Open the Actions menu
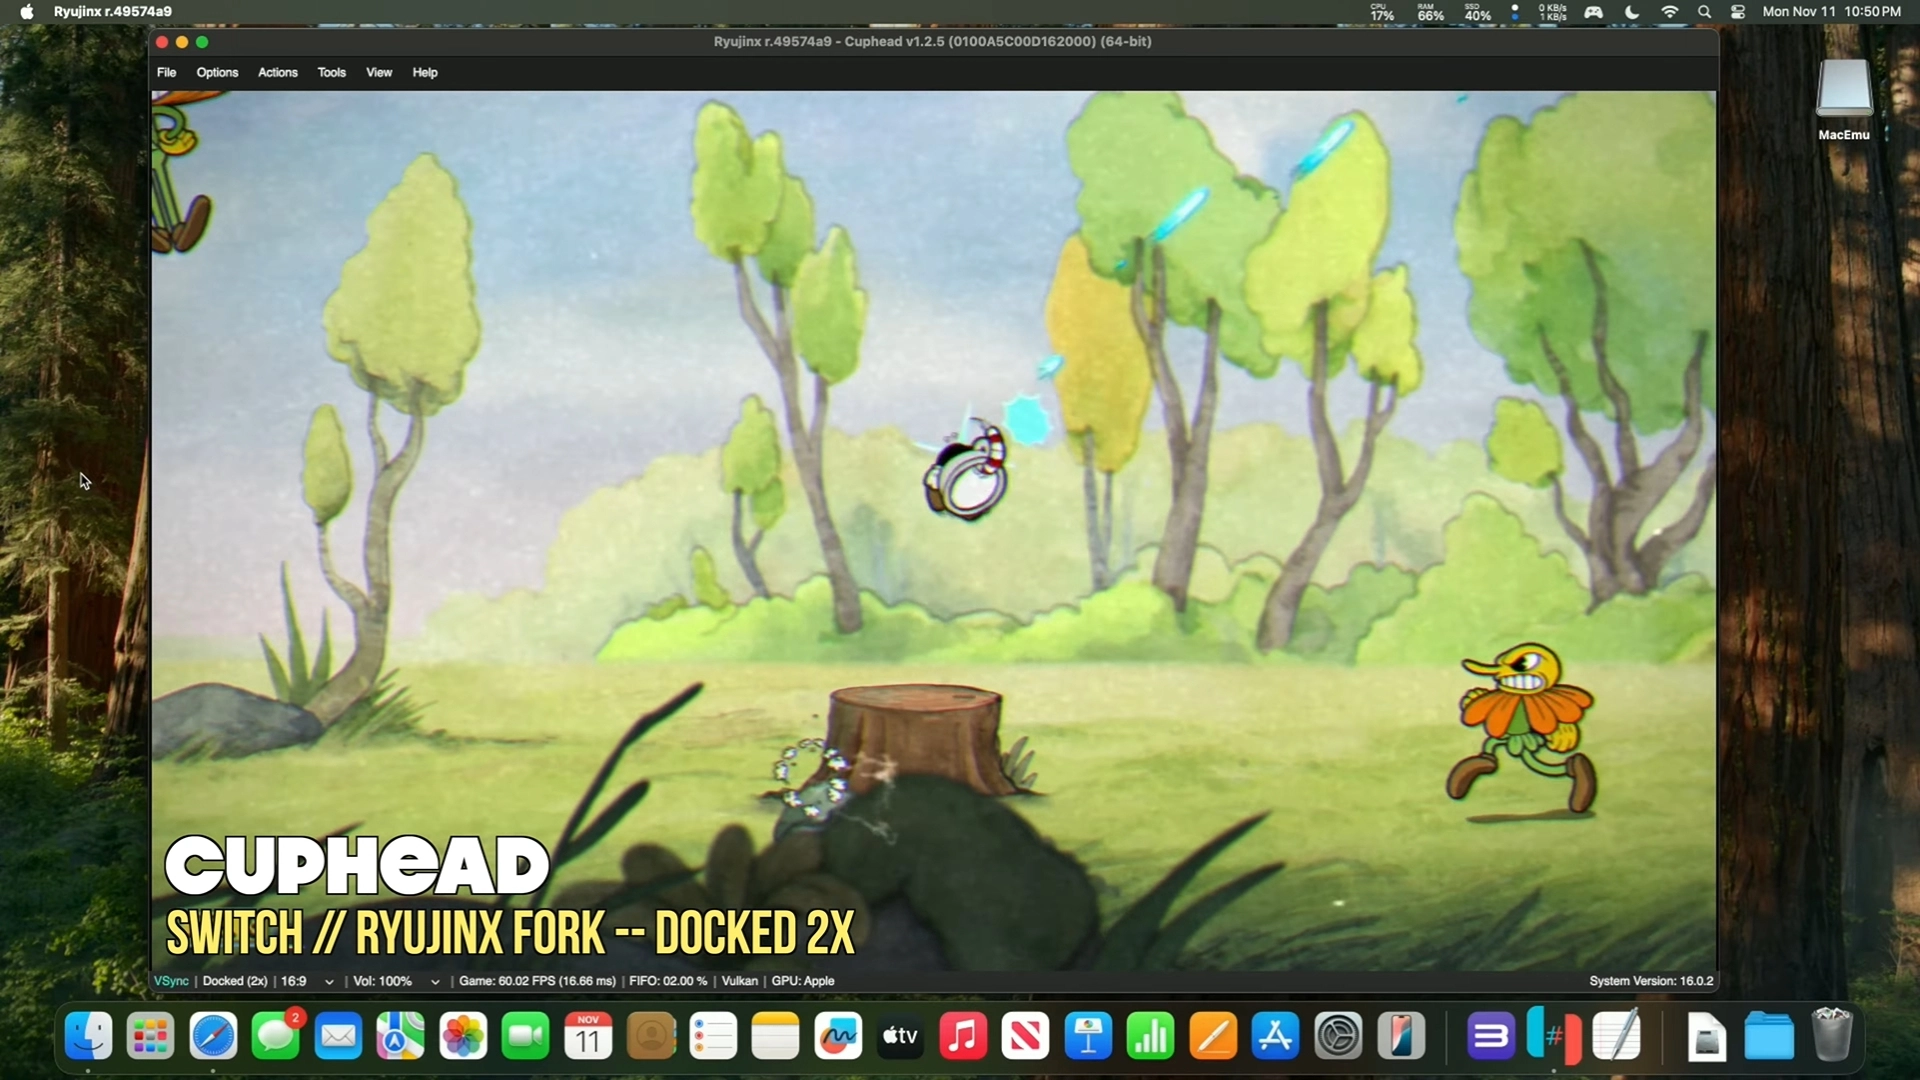Viewport: 1920px width, 1080px height. pos(277,72)
